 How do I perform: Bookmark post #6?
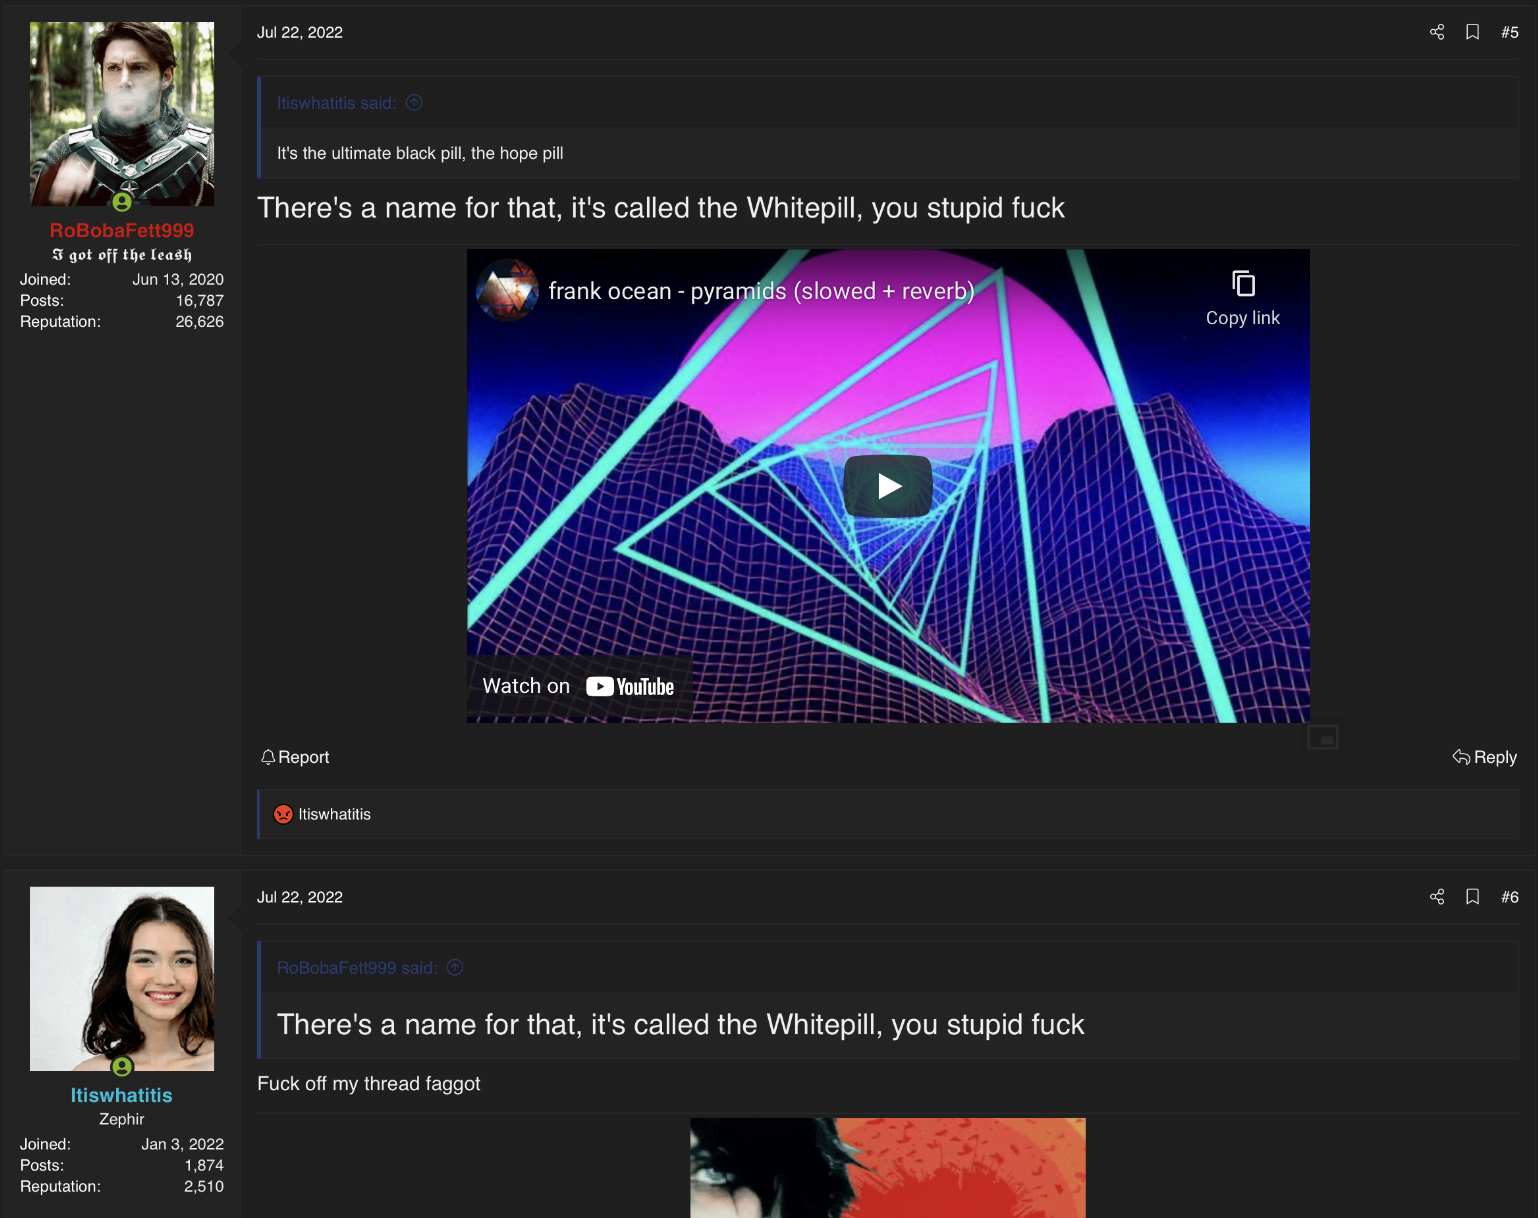tap(1473, 897)
